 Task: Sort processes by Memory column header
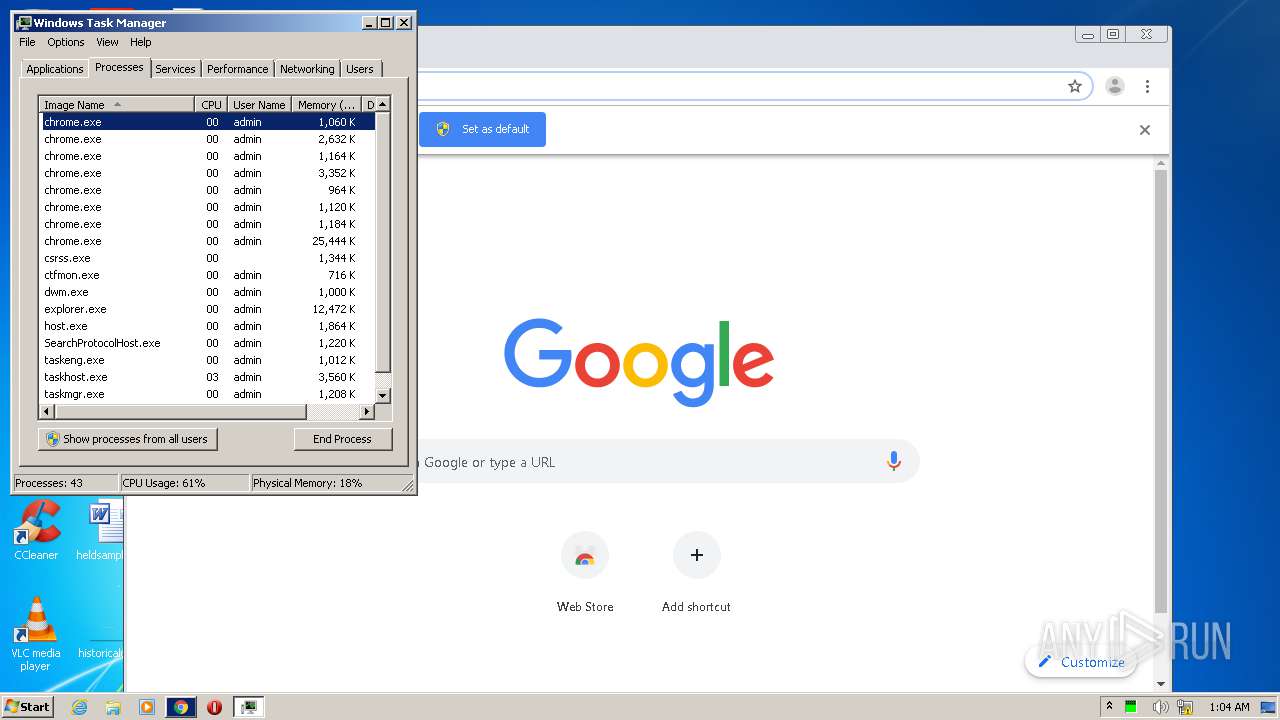[326, 104]
